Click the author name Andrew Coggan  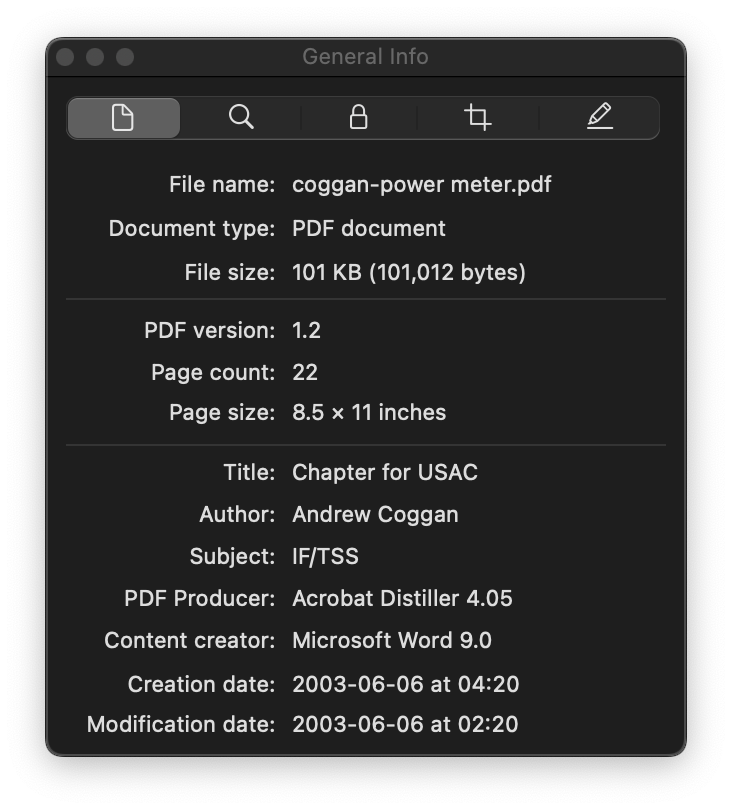[375, 515]
